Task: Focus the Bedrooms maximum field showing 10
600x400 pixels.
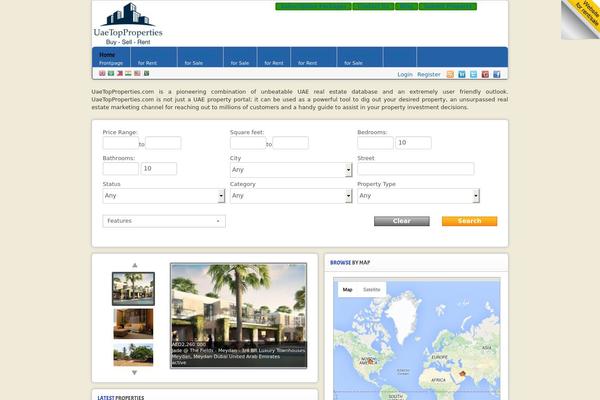Action: point(413,143)
